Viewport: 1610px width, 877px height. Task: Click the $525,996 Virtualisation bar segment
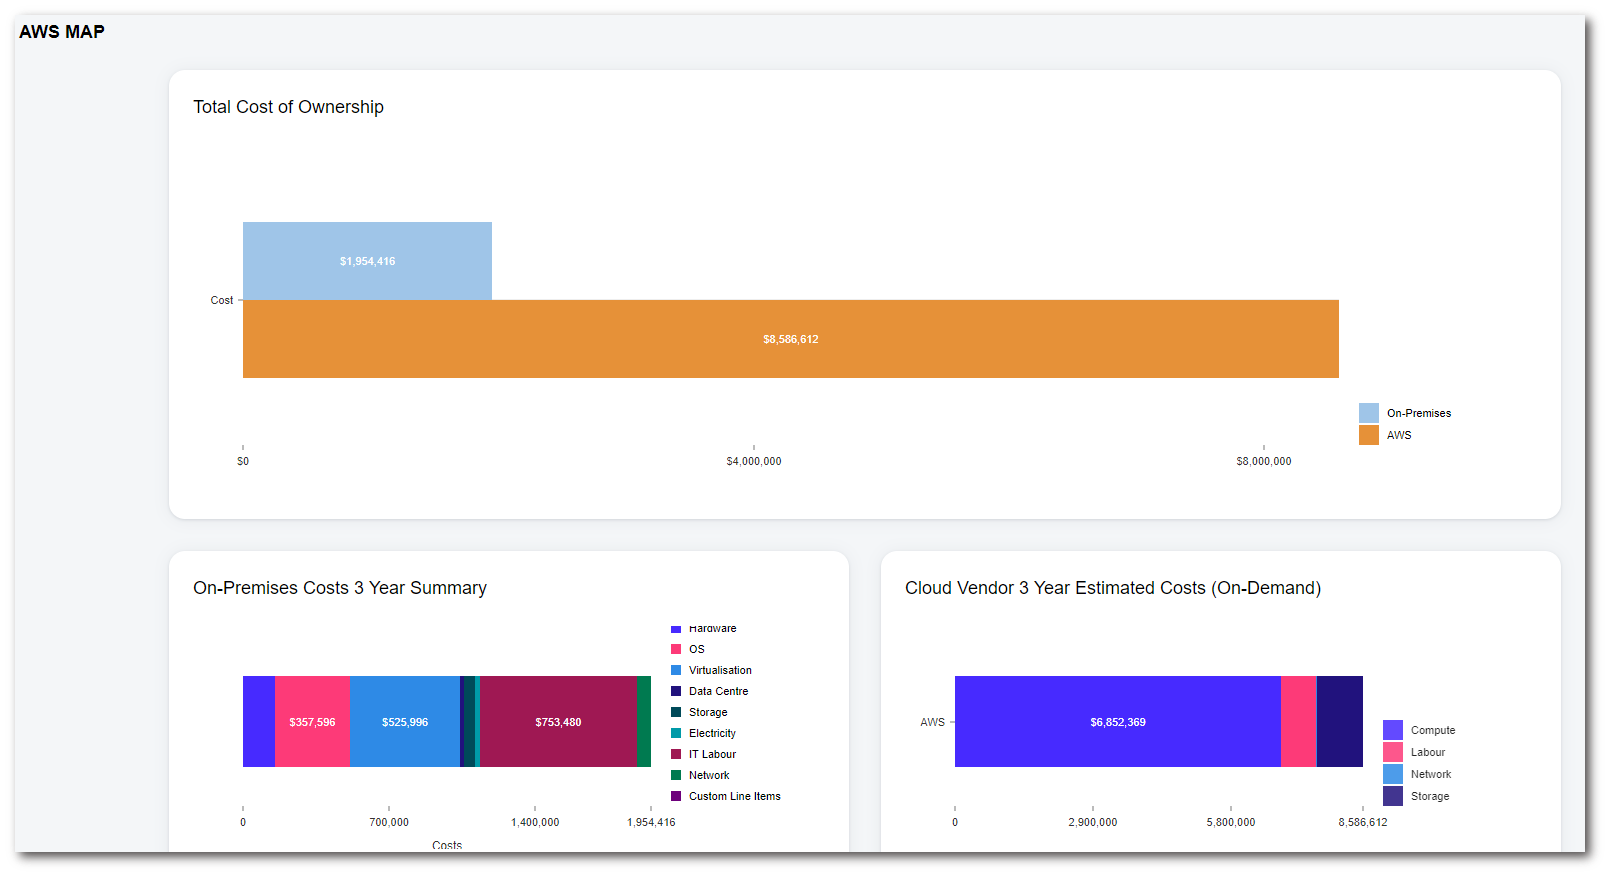point(404,722)
